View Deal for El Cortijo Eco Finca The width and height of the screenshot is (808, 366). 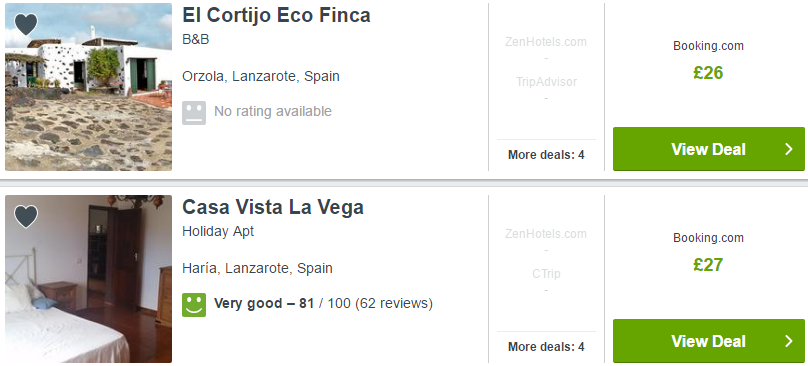point(709,149)
